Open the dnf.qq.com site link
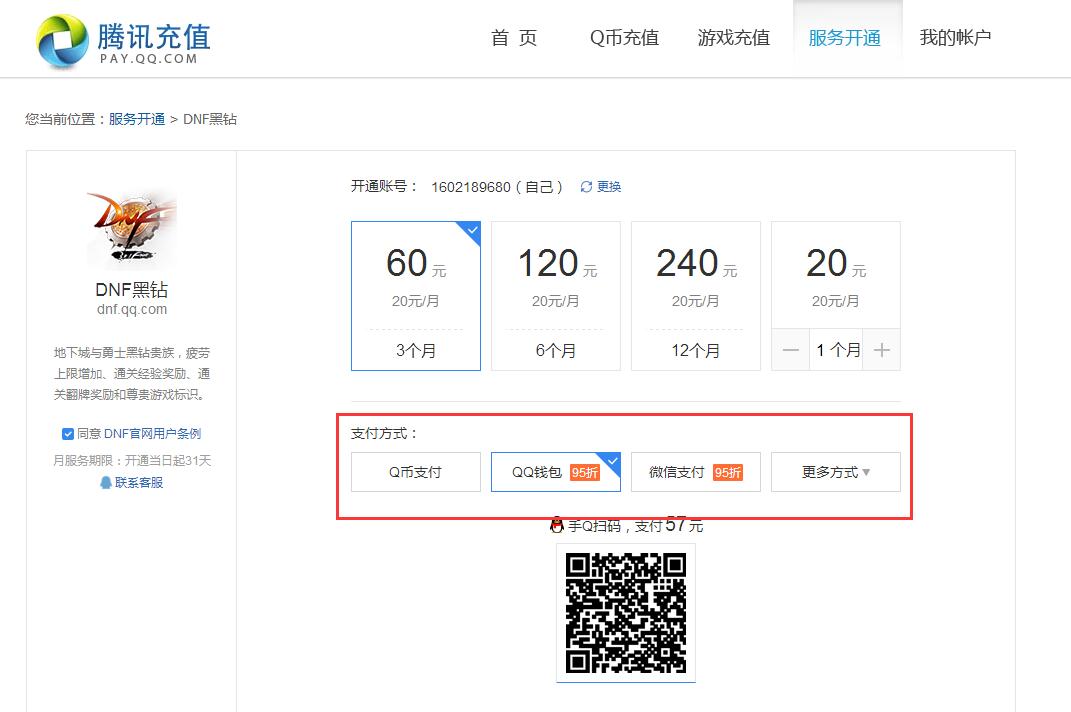 click(x=132, y=309)
